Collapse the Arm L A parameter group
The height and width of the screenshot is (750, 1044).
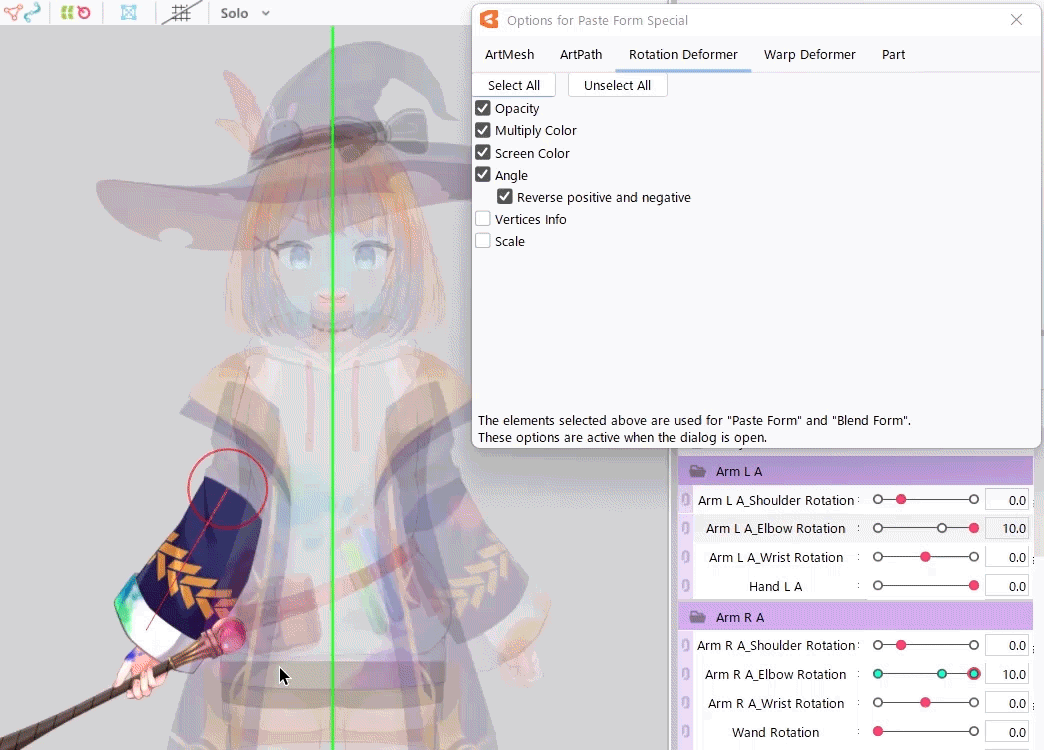click(x=698, y=471)
